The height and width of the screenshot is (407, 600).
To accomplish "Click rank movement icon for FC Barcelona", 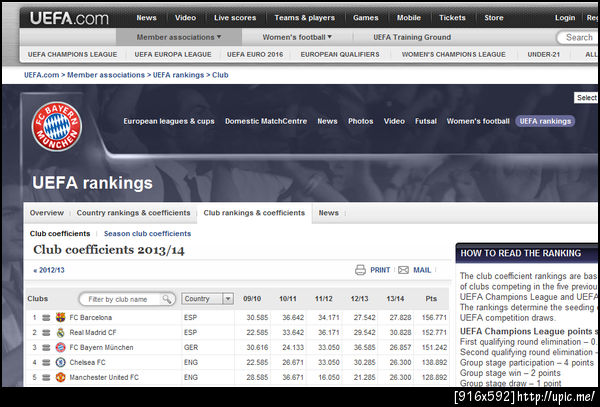I will pyautogui.click(x=46, y=317).
